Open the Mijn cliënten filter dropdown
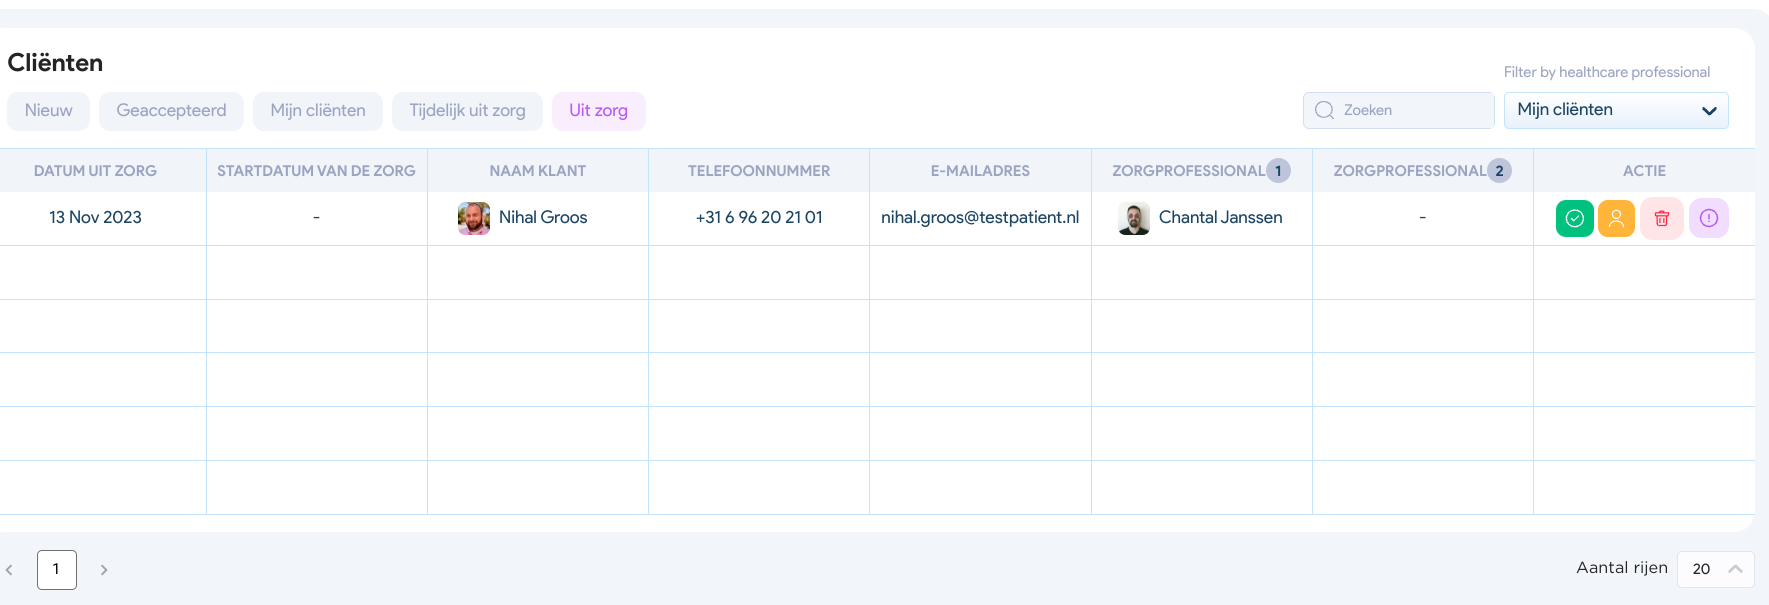 click(1615, 110)
